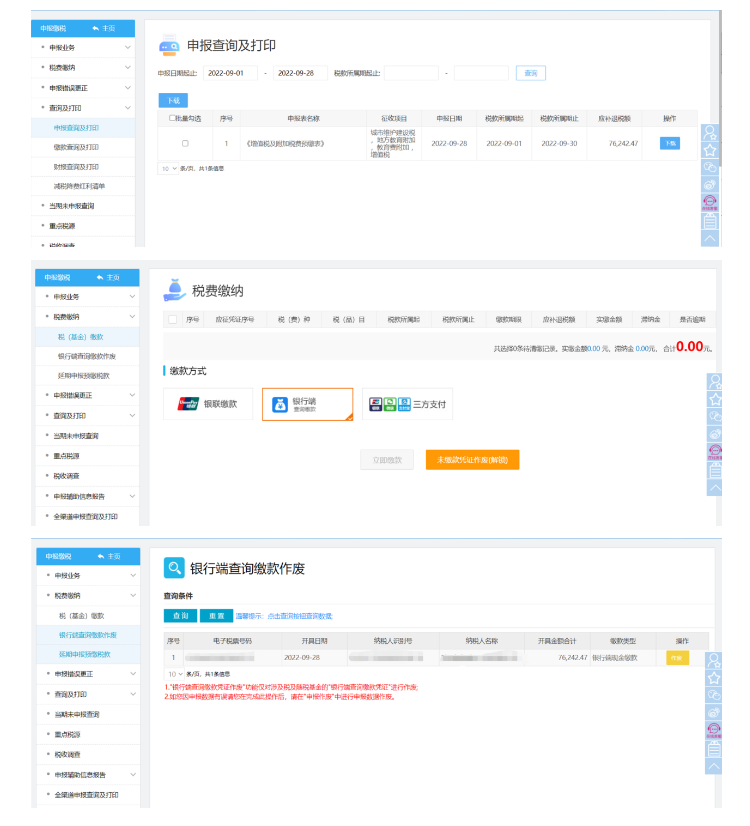Click the user icon in the bottom panel's floating bar
750x826 pixels.
(x=714, y=660)
